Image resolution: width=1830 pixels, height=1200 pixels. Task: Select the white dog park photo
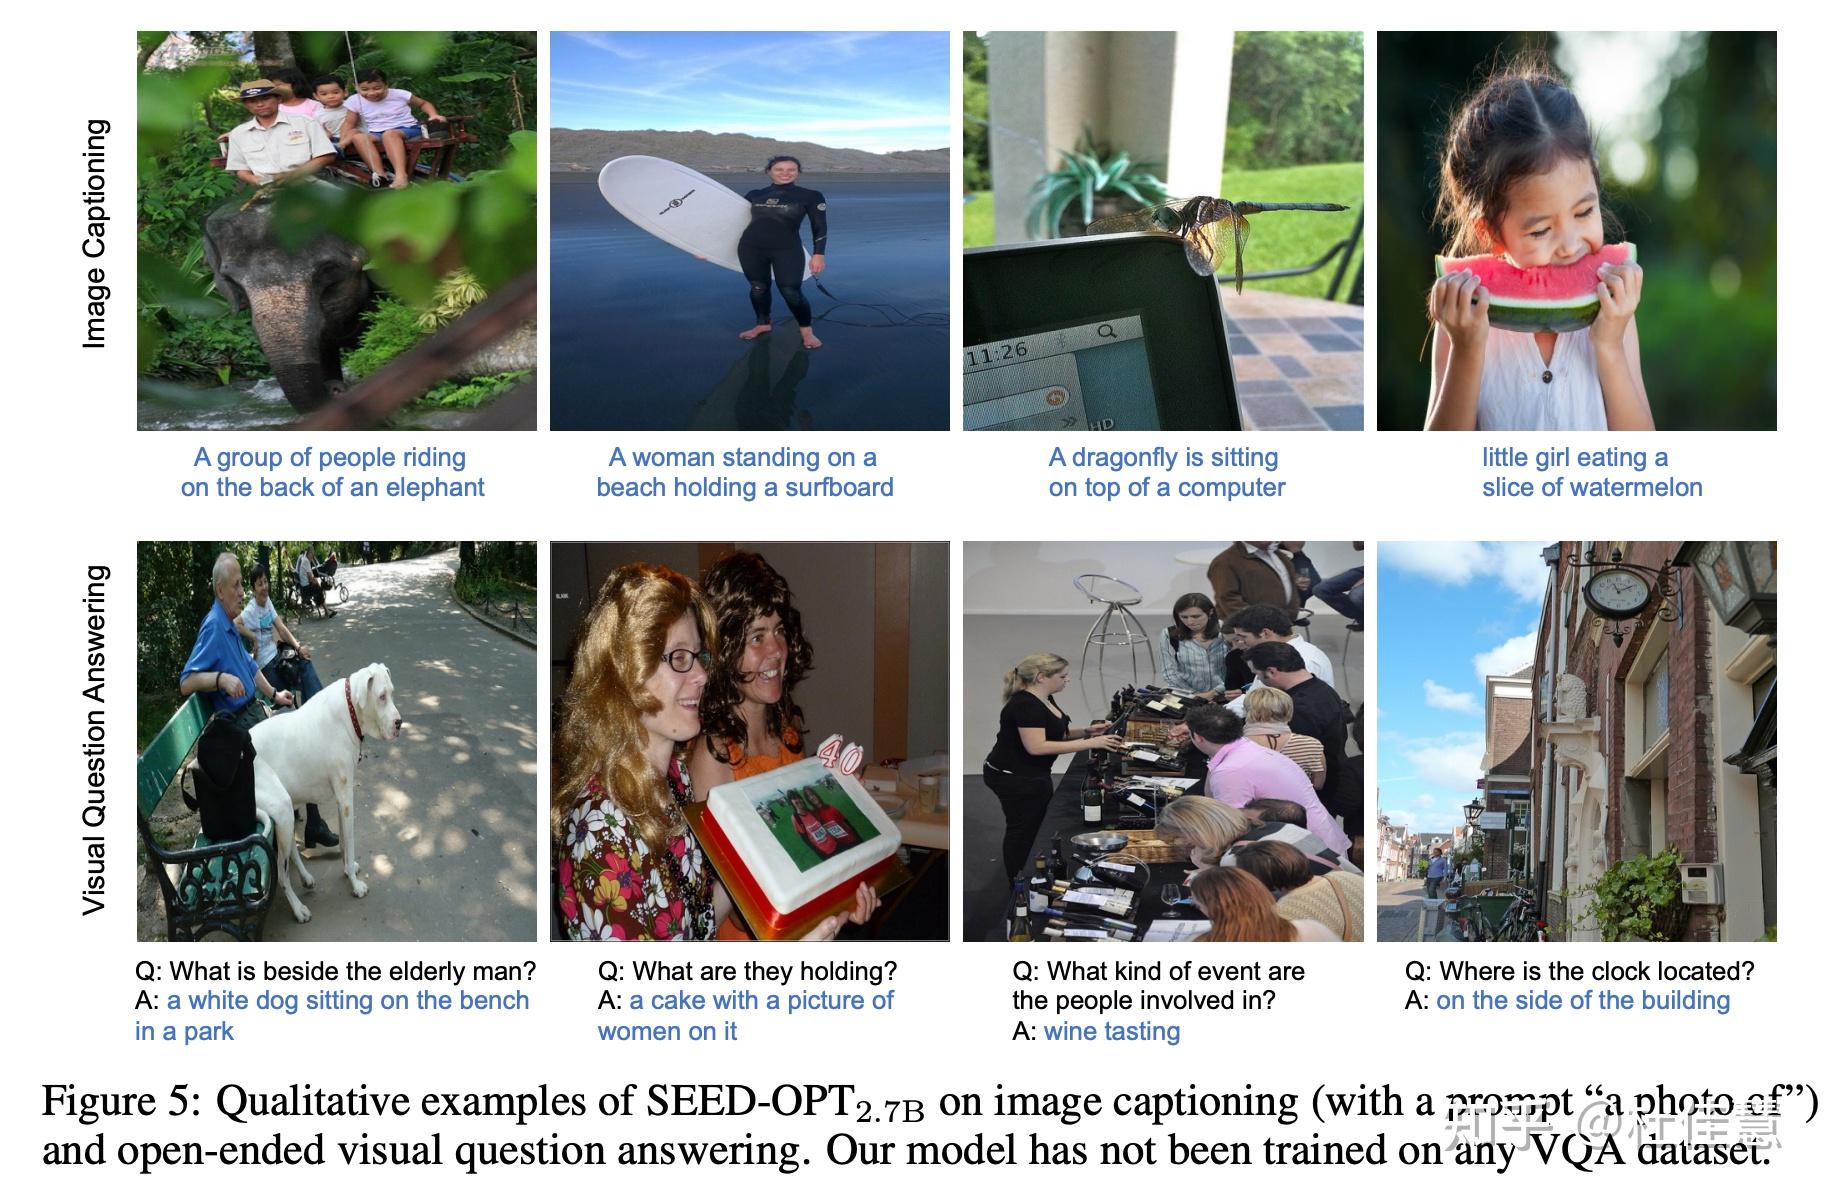pyautogui.click(x=337, y=741)
